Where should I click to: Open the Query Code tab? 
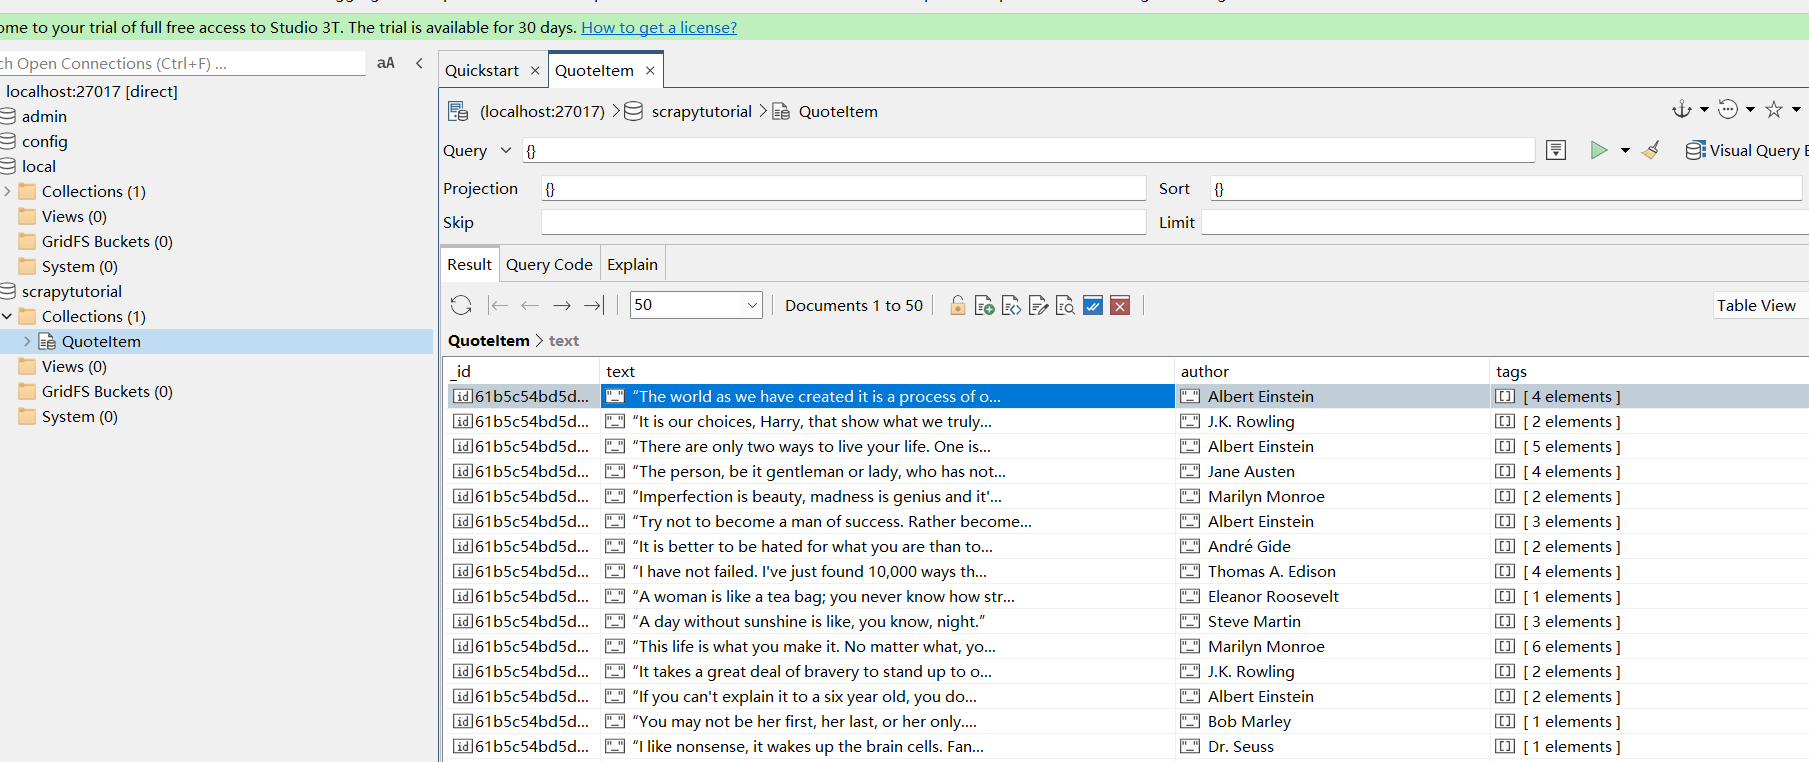(549, 264)
